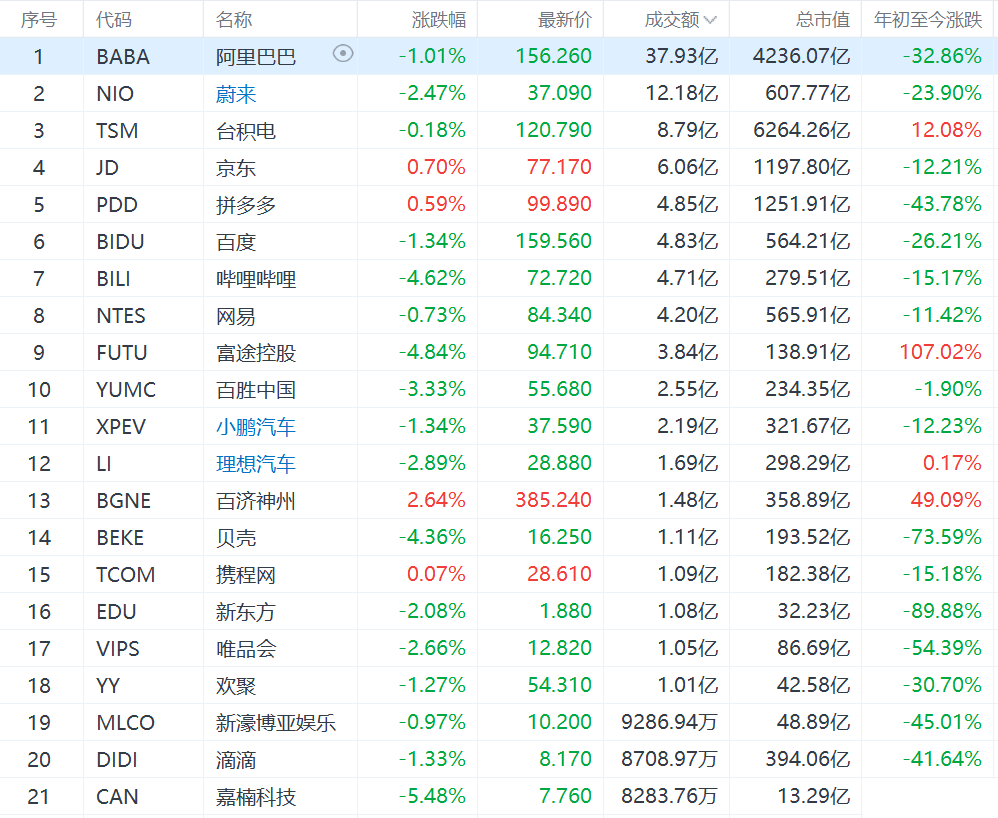The height and width of the screenshot is (818, 998).
Task: Click the 百济神州 stock name
Action: coord(256,501)
